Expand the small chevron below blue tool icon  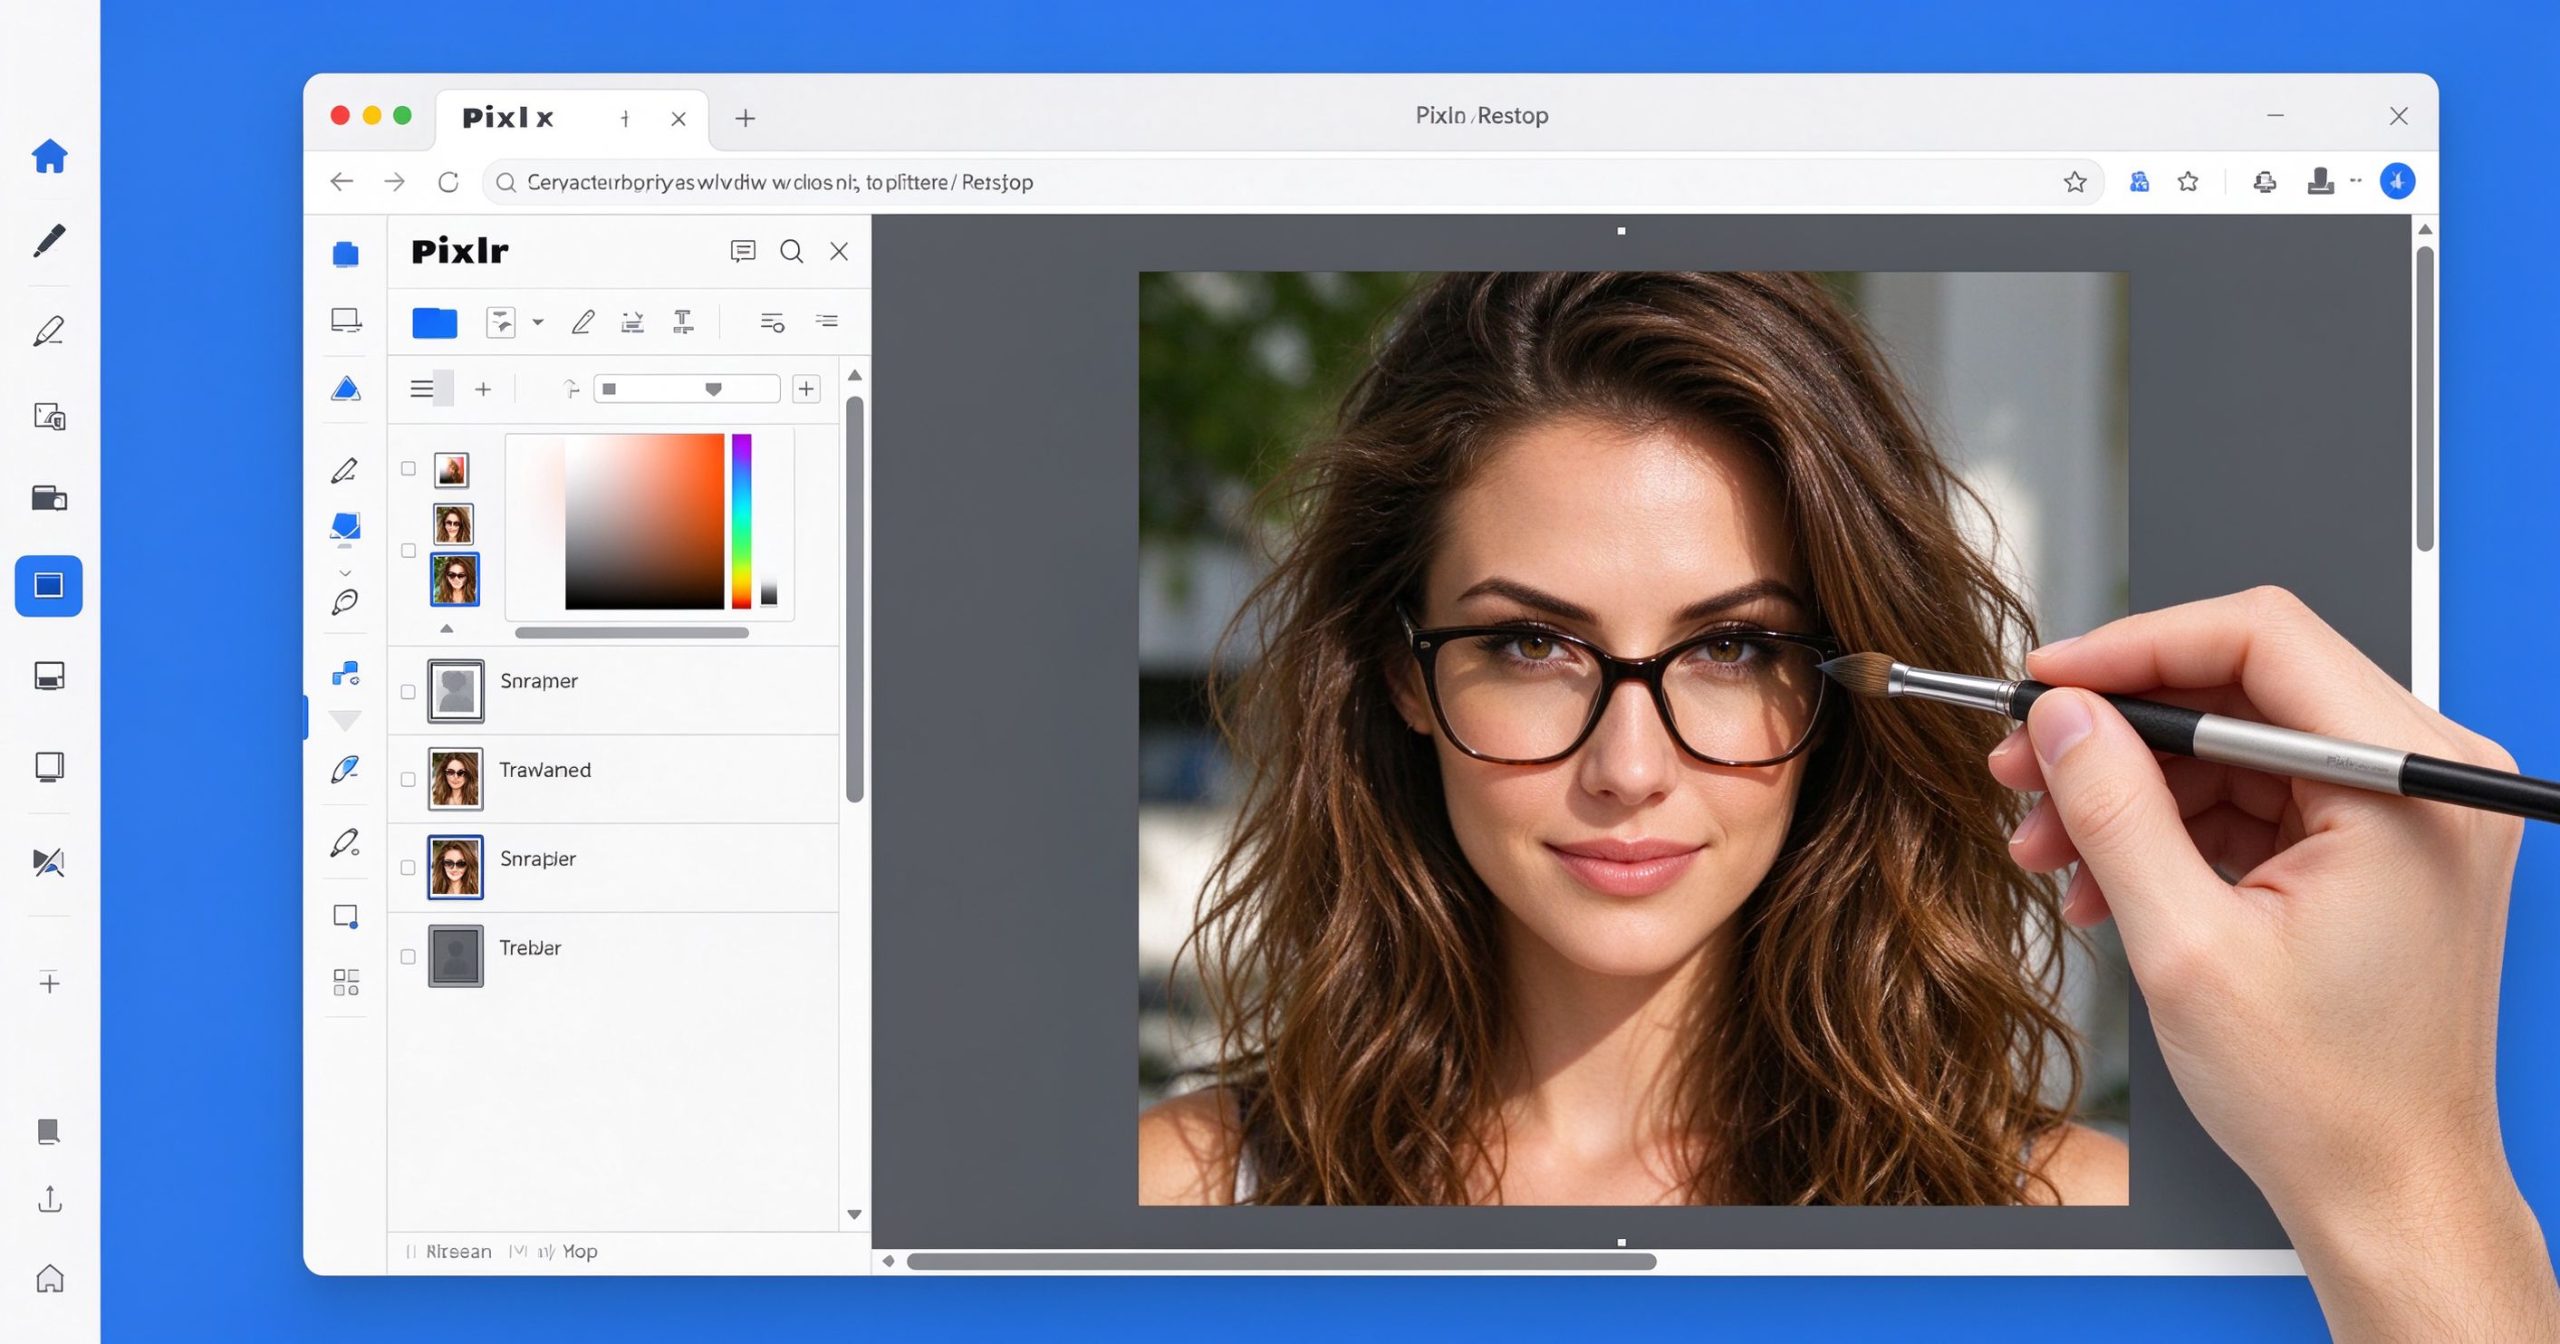pyautogui.click(x=345, y=573)
